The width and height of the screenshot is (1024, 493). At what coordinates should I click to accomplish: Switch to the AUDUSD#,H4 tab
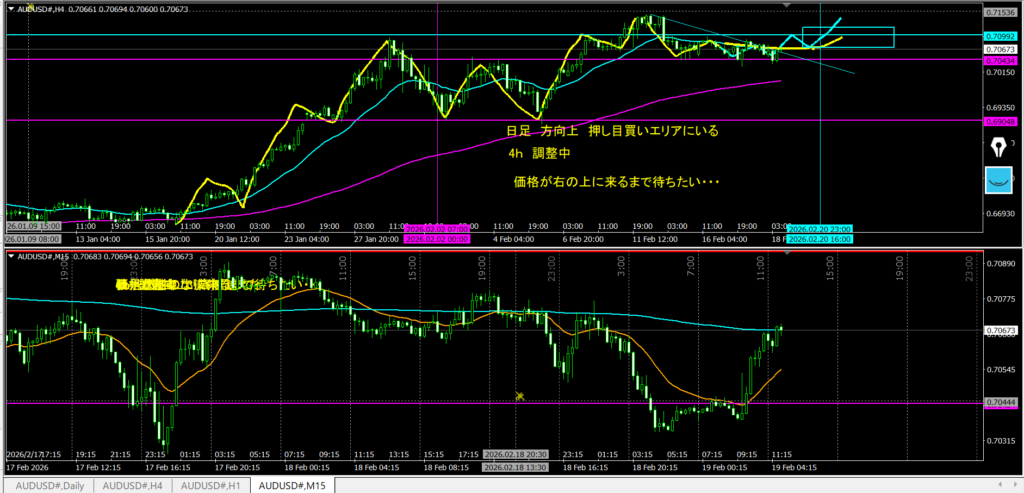131,485
